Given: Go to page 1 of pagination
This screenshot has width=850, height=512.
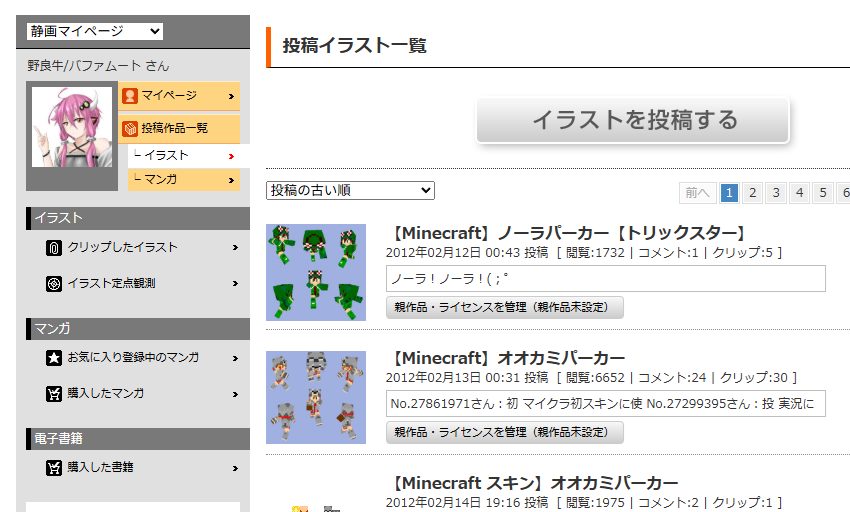Looking at the screenshot, I should (x=729, y=193).
